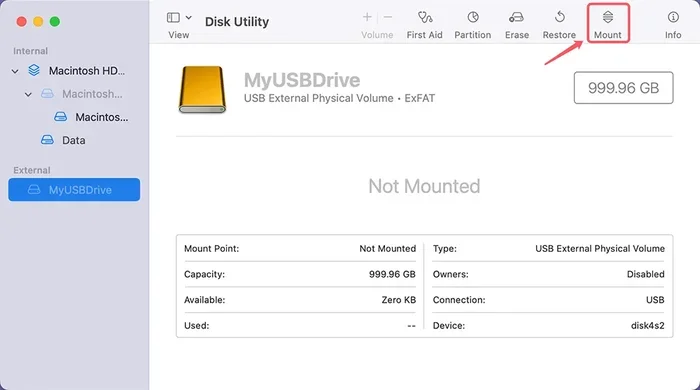Click the MyUSBDrive title heading
The image size is (700, 390).
pyautogui.click(x=302, y=80)
